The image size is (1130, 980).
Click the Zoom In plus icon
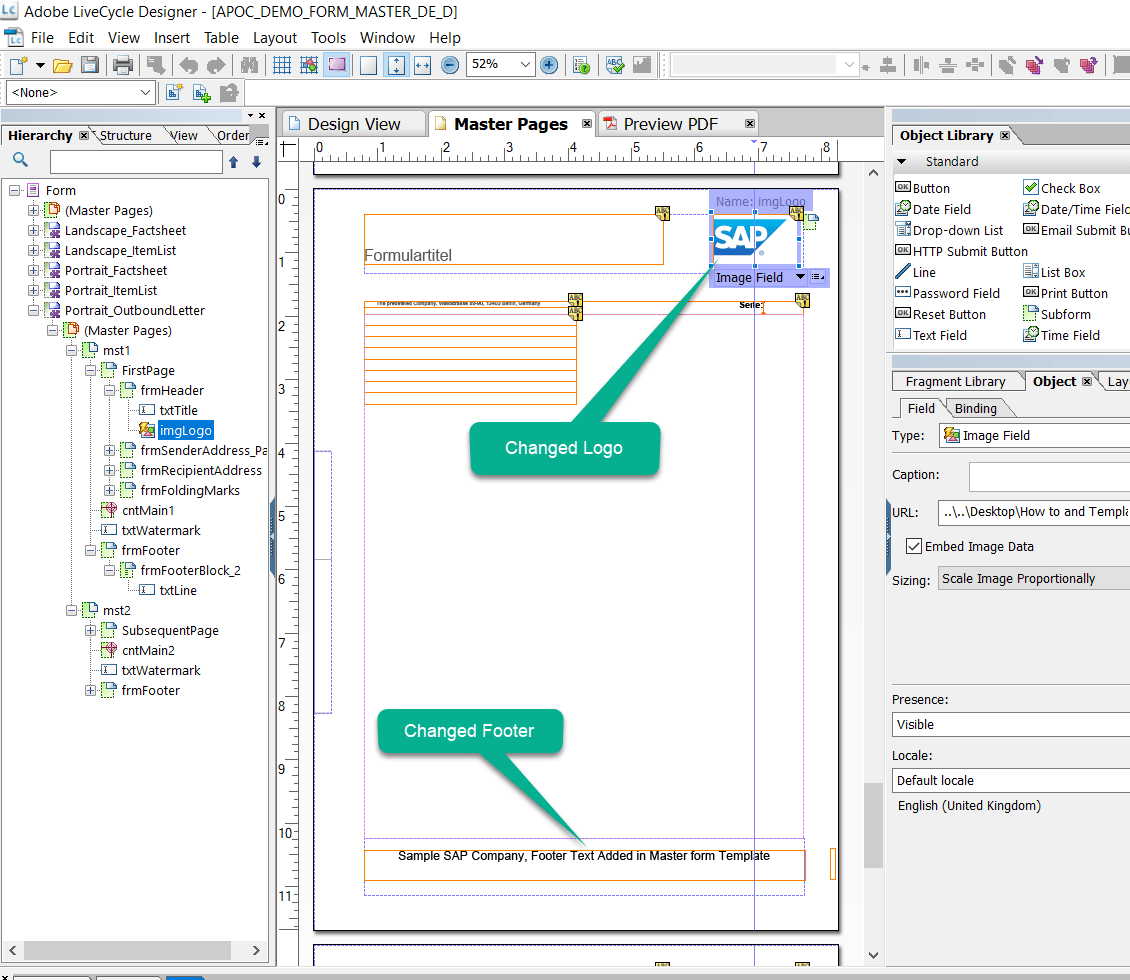[x=549, y=65]
